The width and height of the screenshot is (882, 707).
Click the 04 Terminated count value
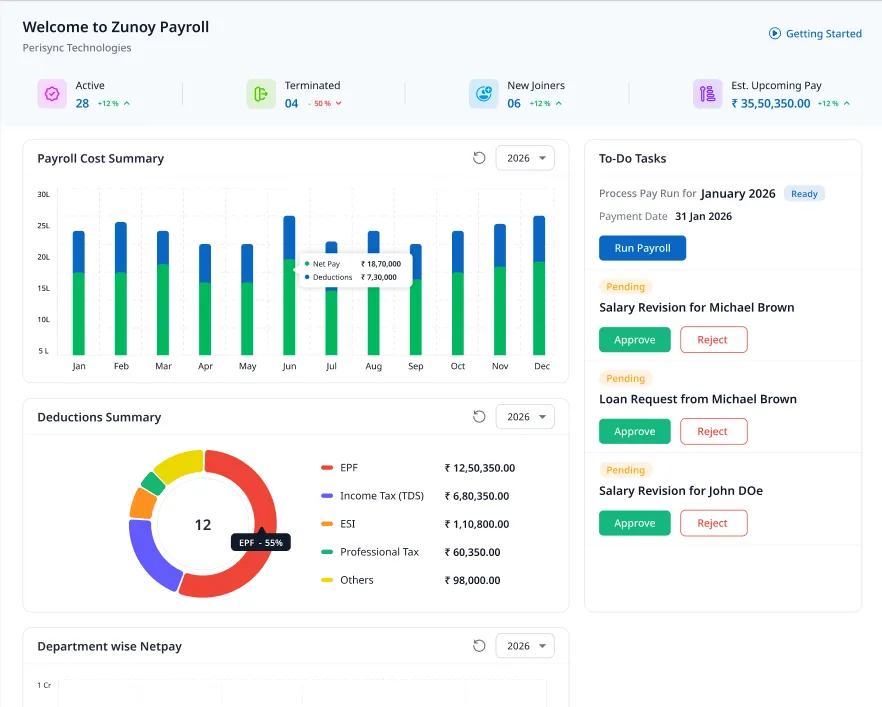(291, 103)
